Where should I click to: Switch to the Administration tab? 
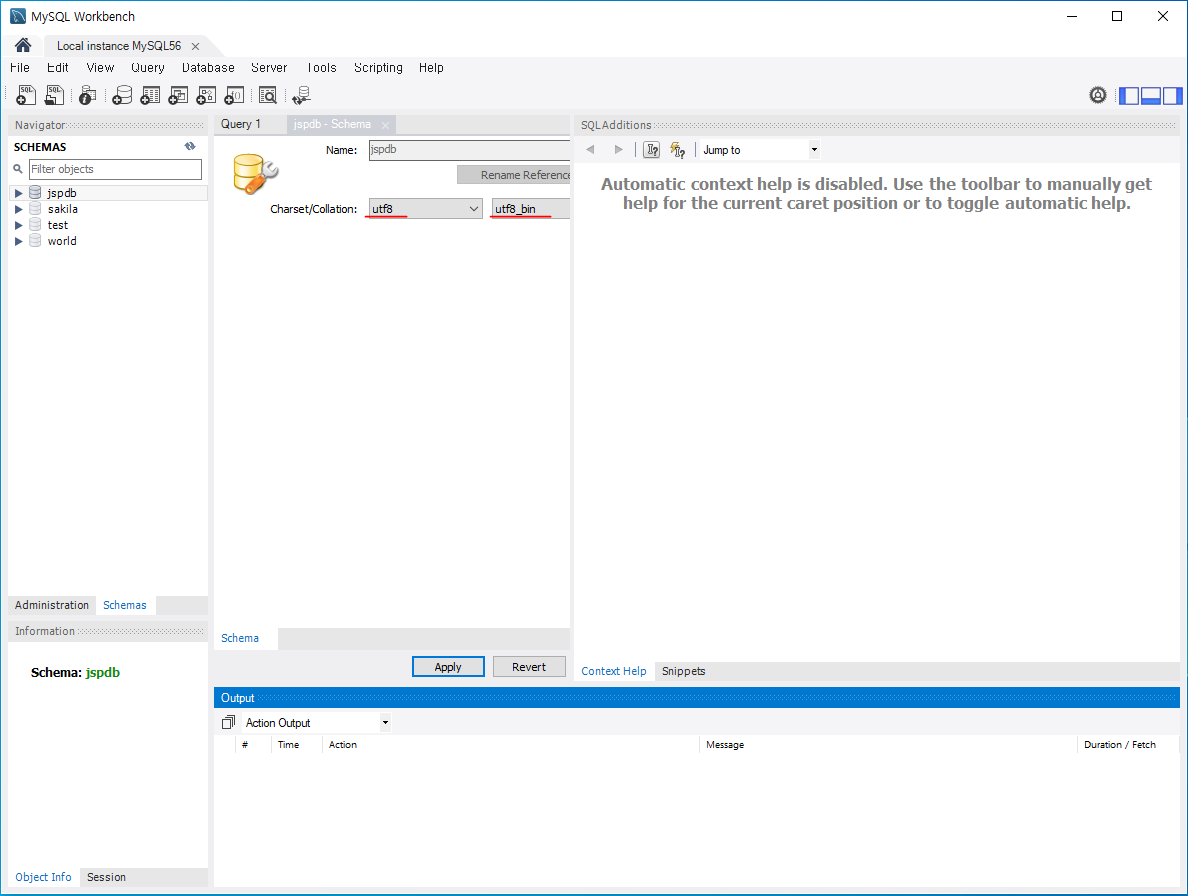[x=52, y=605]
